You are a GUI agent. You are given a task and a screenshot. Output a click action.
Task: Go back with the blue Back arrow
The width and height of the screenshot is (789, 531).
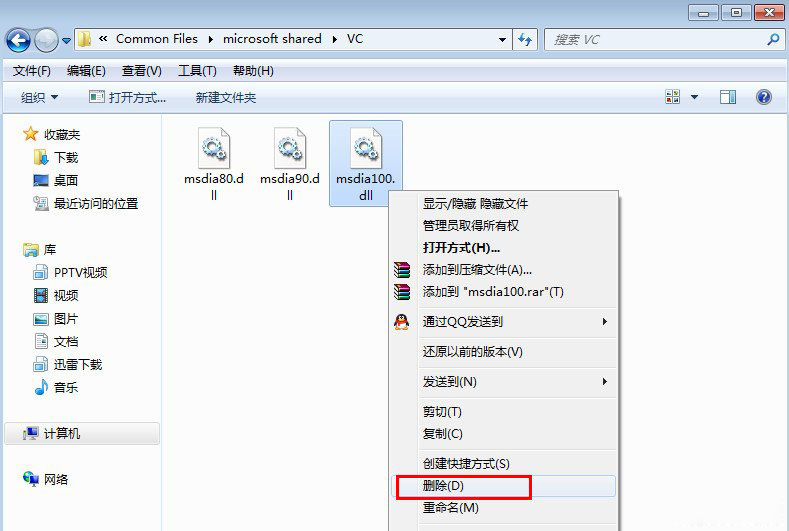coord(19,40)
